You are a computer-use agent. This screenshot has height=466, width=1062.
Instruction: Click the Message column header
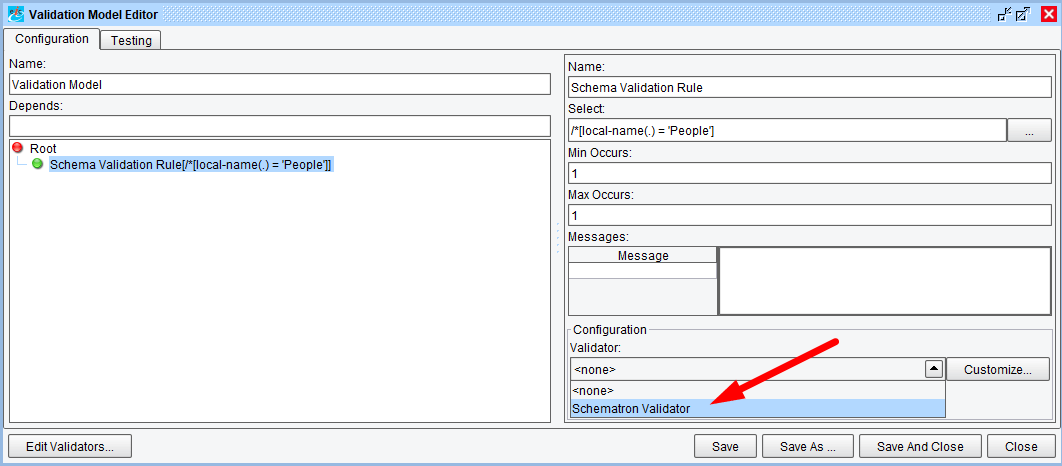click(x=643, y=256)
